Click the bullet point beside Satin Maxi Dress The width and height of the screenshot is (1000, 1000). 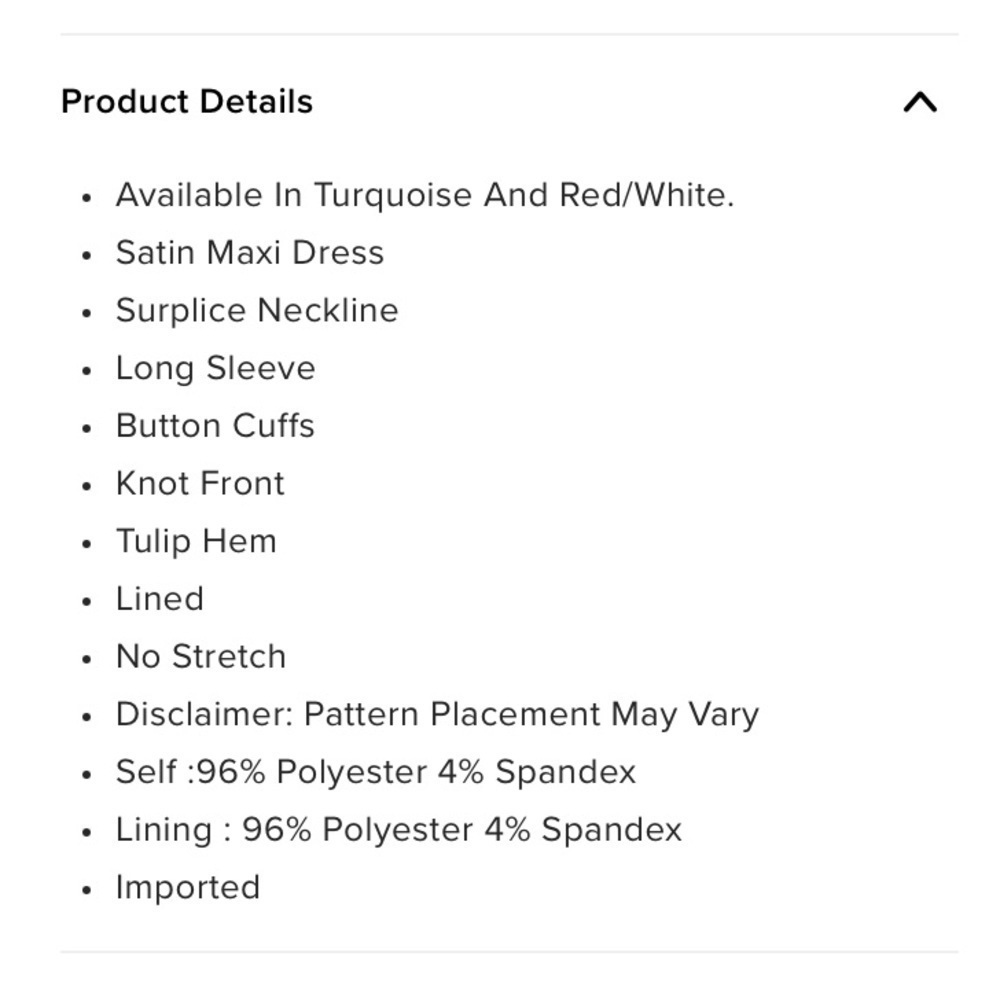[87, 255]
